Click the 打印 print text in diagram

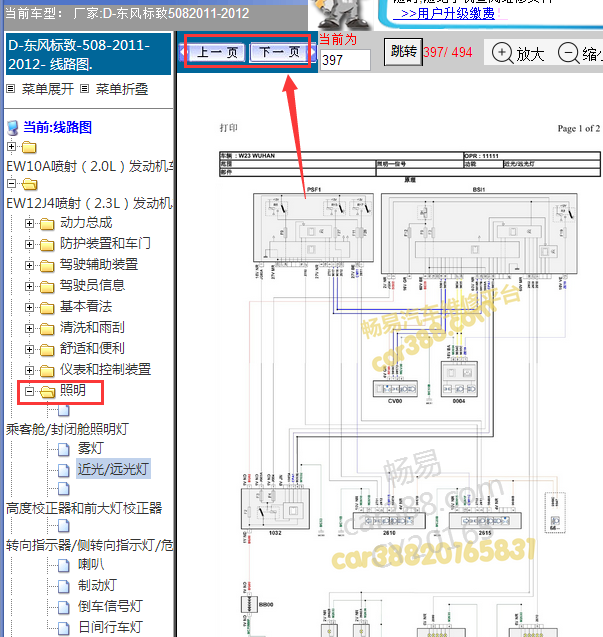[228, 128]
